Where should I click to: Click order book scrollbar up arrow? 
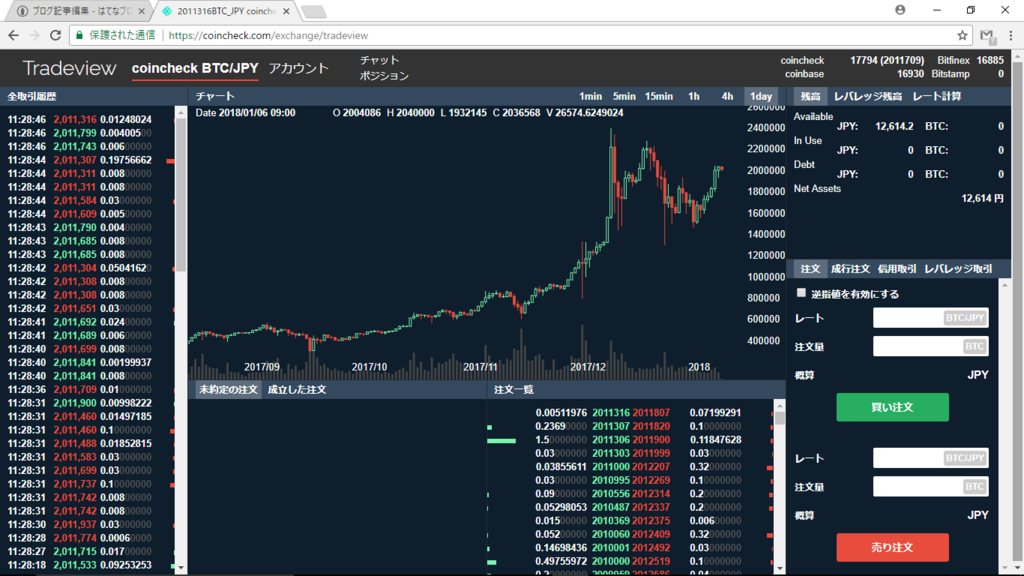tap(779, 406)
